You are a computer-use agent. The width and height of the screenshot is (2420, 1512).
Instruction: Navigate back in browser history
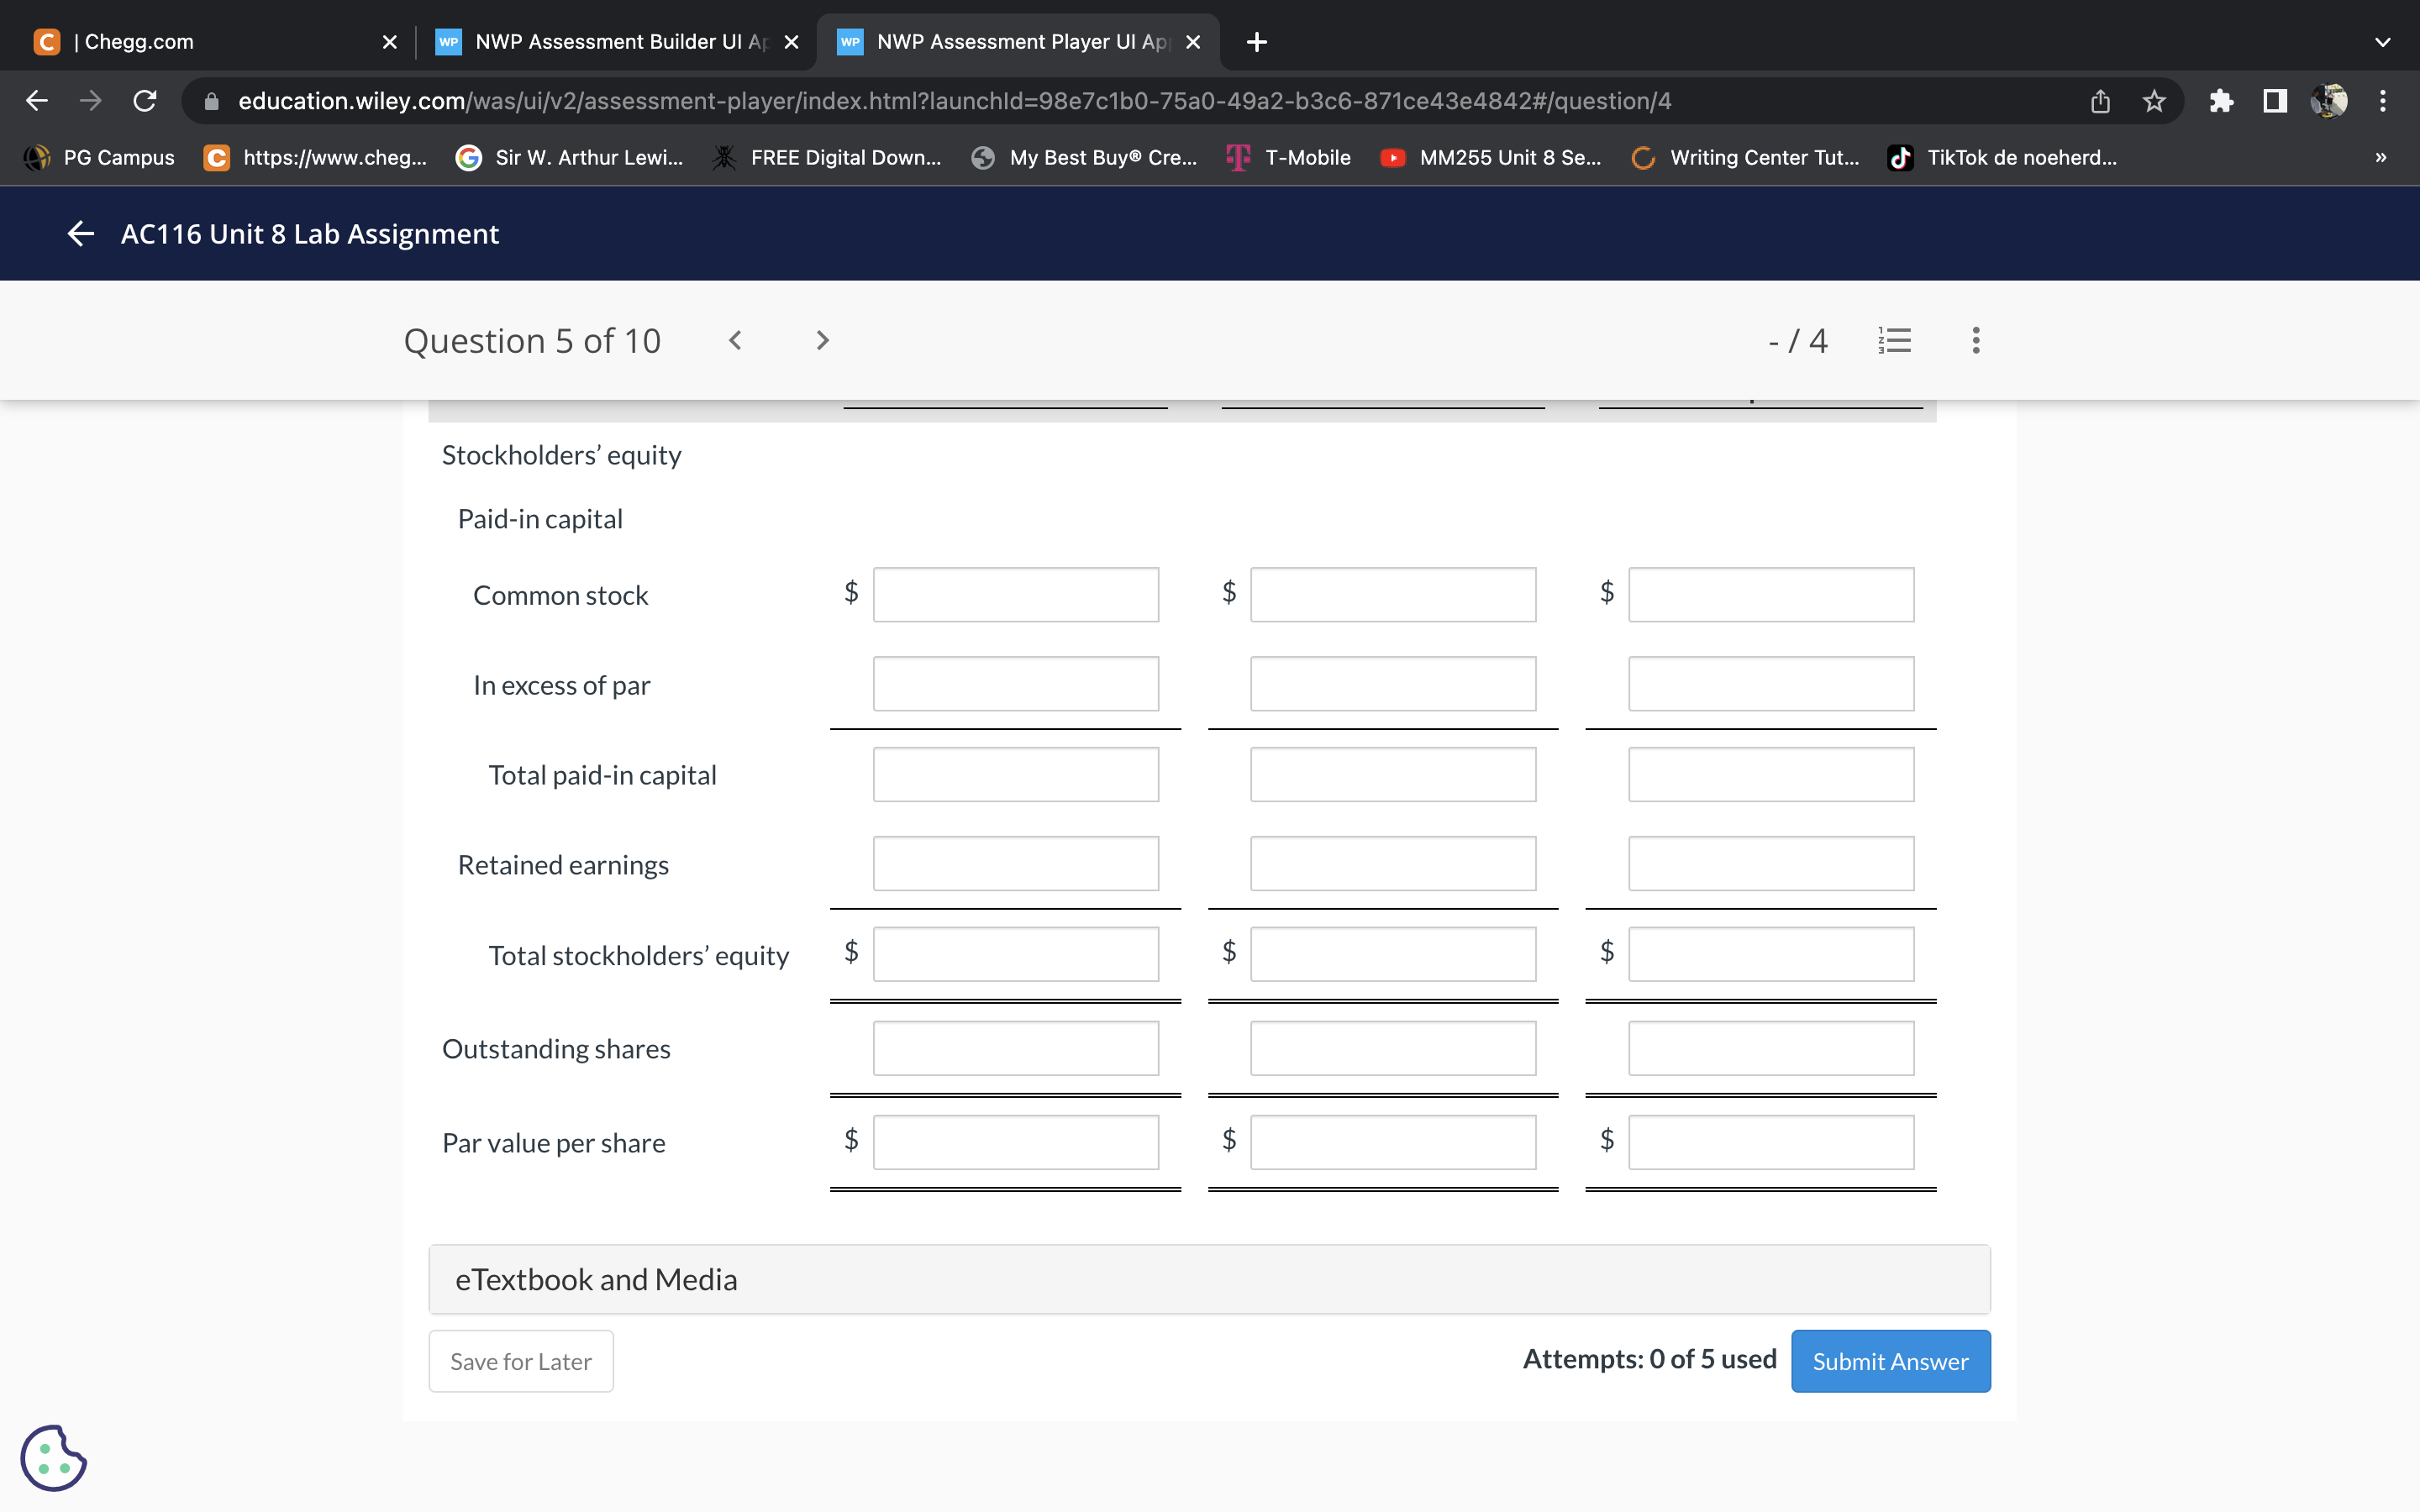[x=36, y=100]
